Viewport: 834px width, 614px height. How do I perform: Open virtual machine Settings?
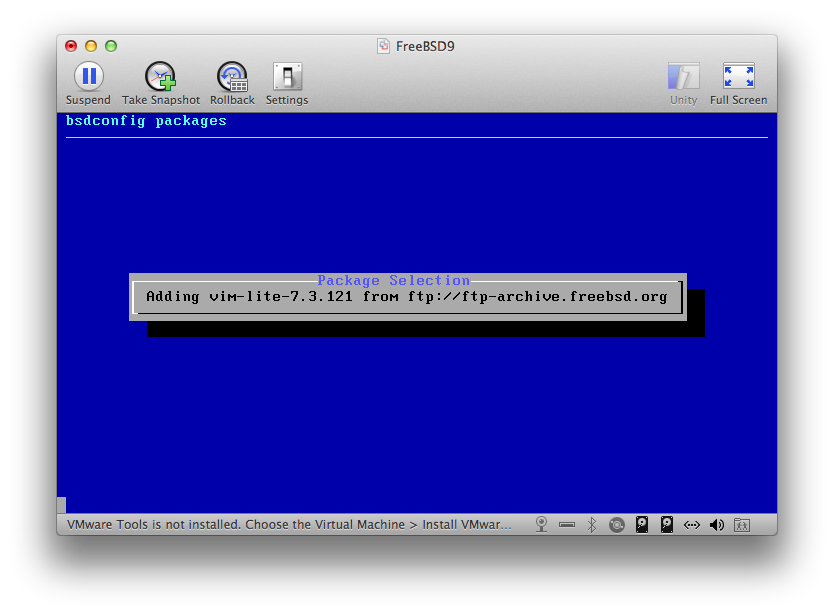pos(287,84)
